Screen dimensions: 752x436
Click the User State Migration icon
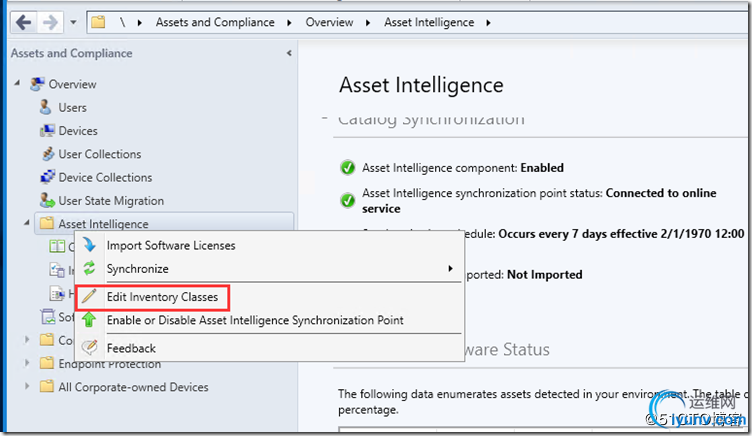click(x=46, y=201)
